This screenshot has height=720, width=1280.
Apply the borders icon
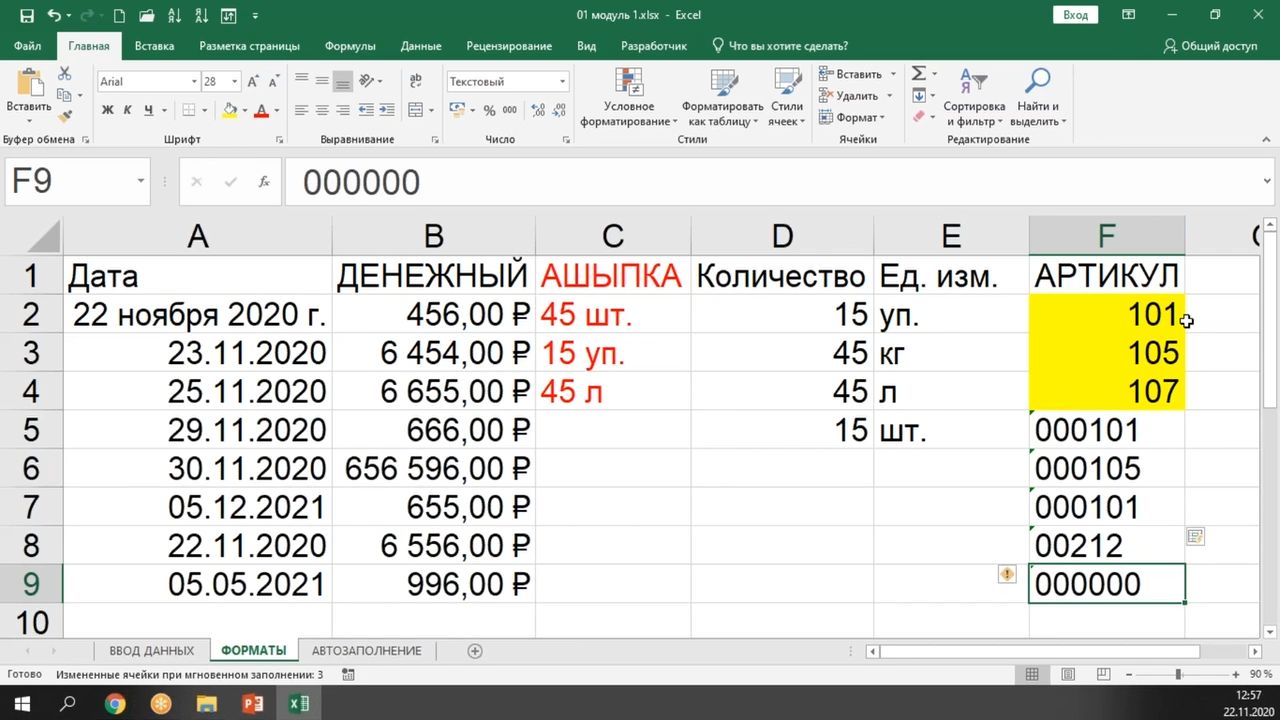coord(190,110)
